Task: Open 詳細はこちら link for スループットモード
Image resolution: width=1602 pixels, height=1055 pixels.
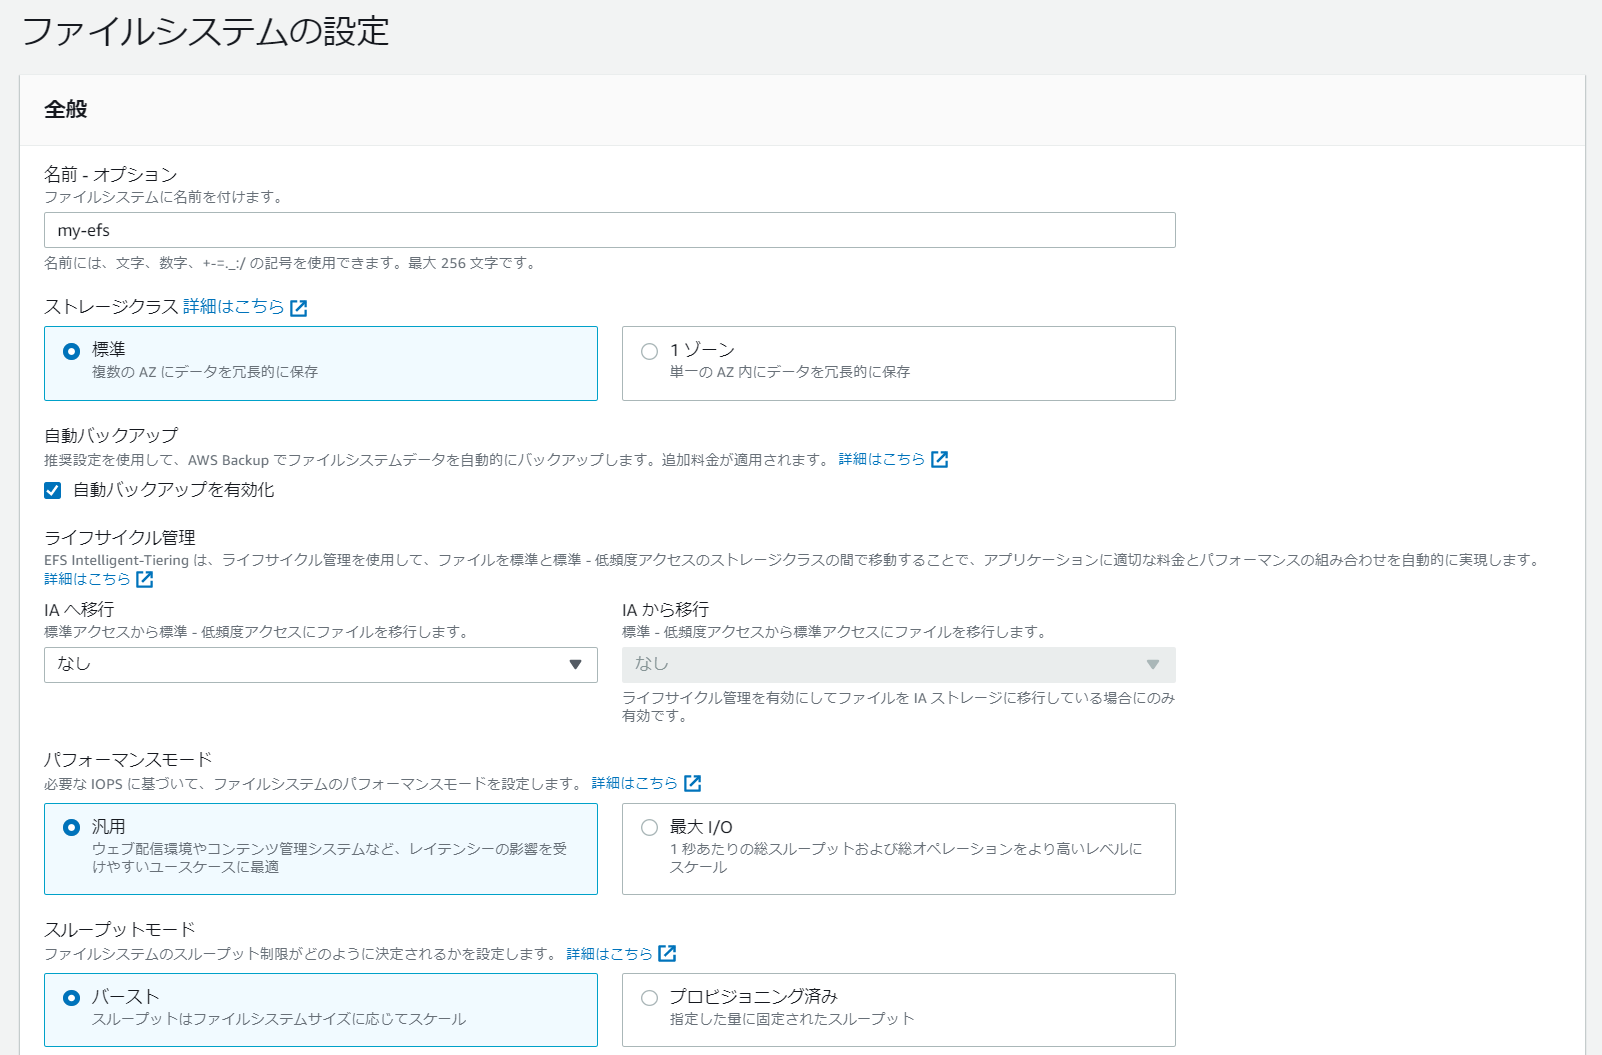Action: point(610,953)
